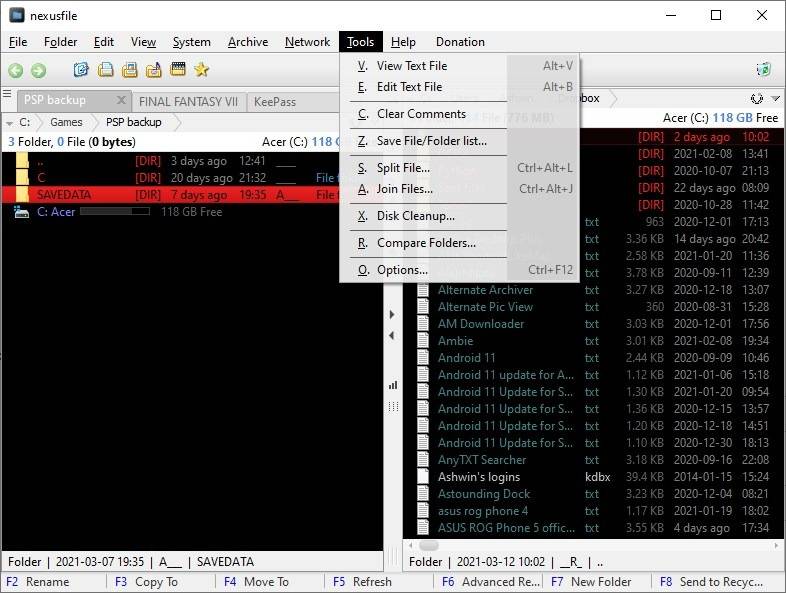
Task: Close the PSP backup tab
Action: (121, 100)
